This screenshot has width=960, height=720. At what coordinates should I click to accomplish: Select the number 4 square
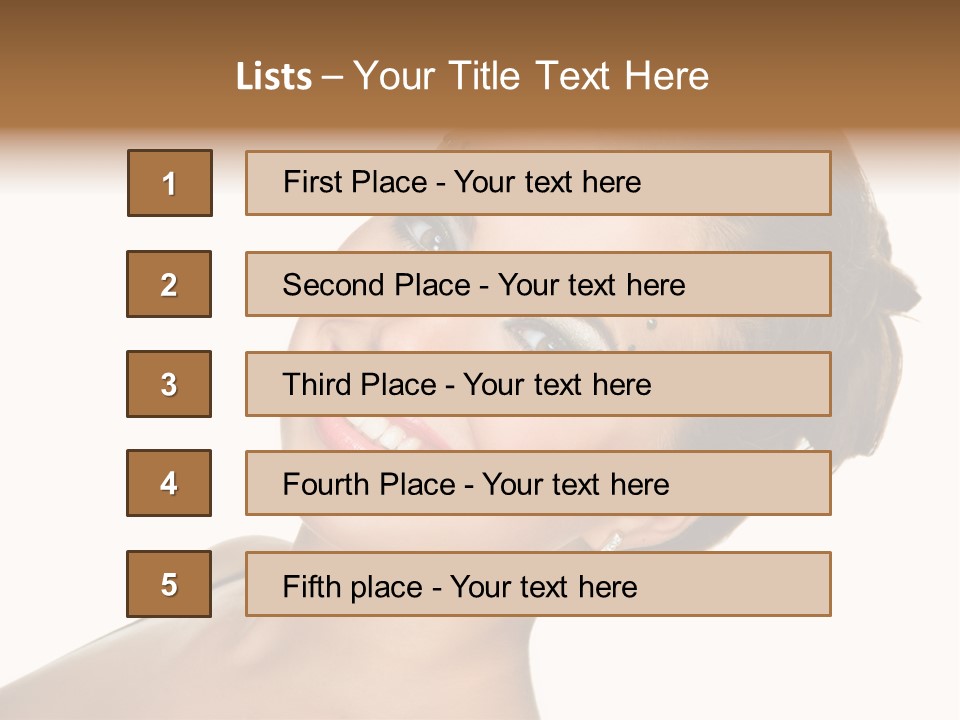click(169, 483)
